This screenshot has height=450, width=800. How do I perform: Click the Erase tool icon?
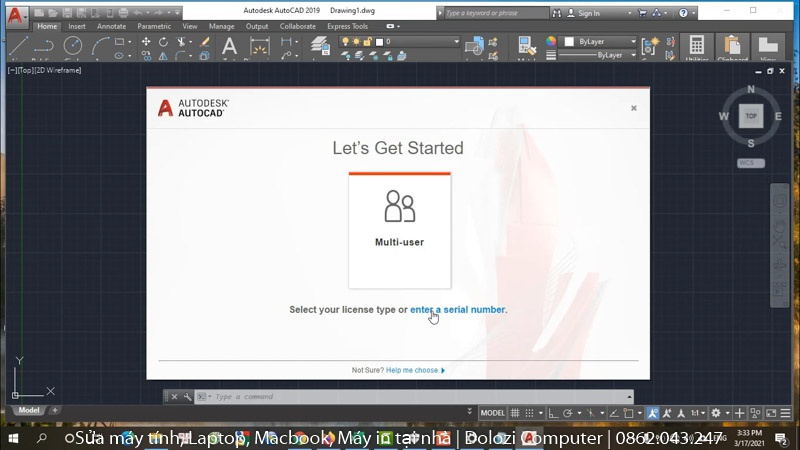tap(205, 42)
